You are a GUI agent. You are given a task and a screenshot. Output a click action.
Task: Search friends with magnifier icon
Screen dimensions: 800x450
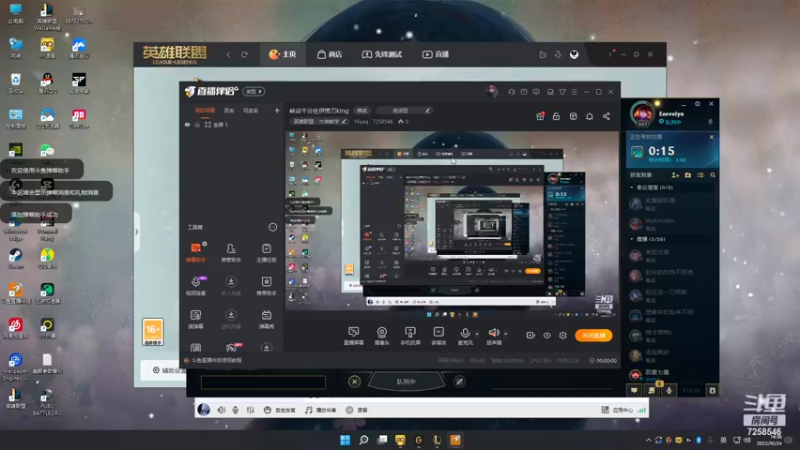[713, 175]
